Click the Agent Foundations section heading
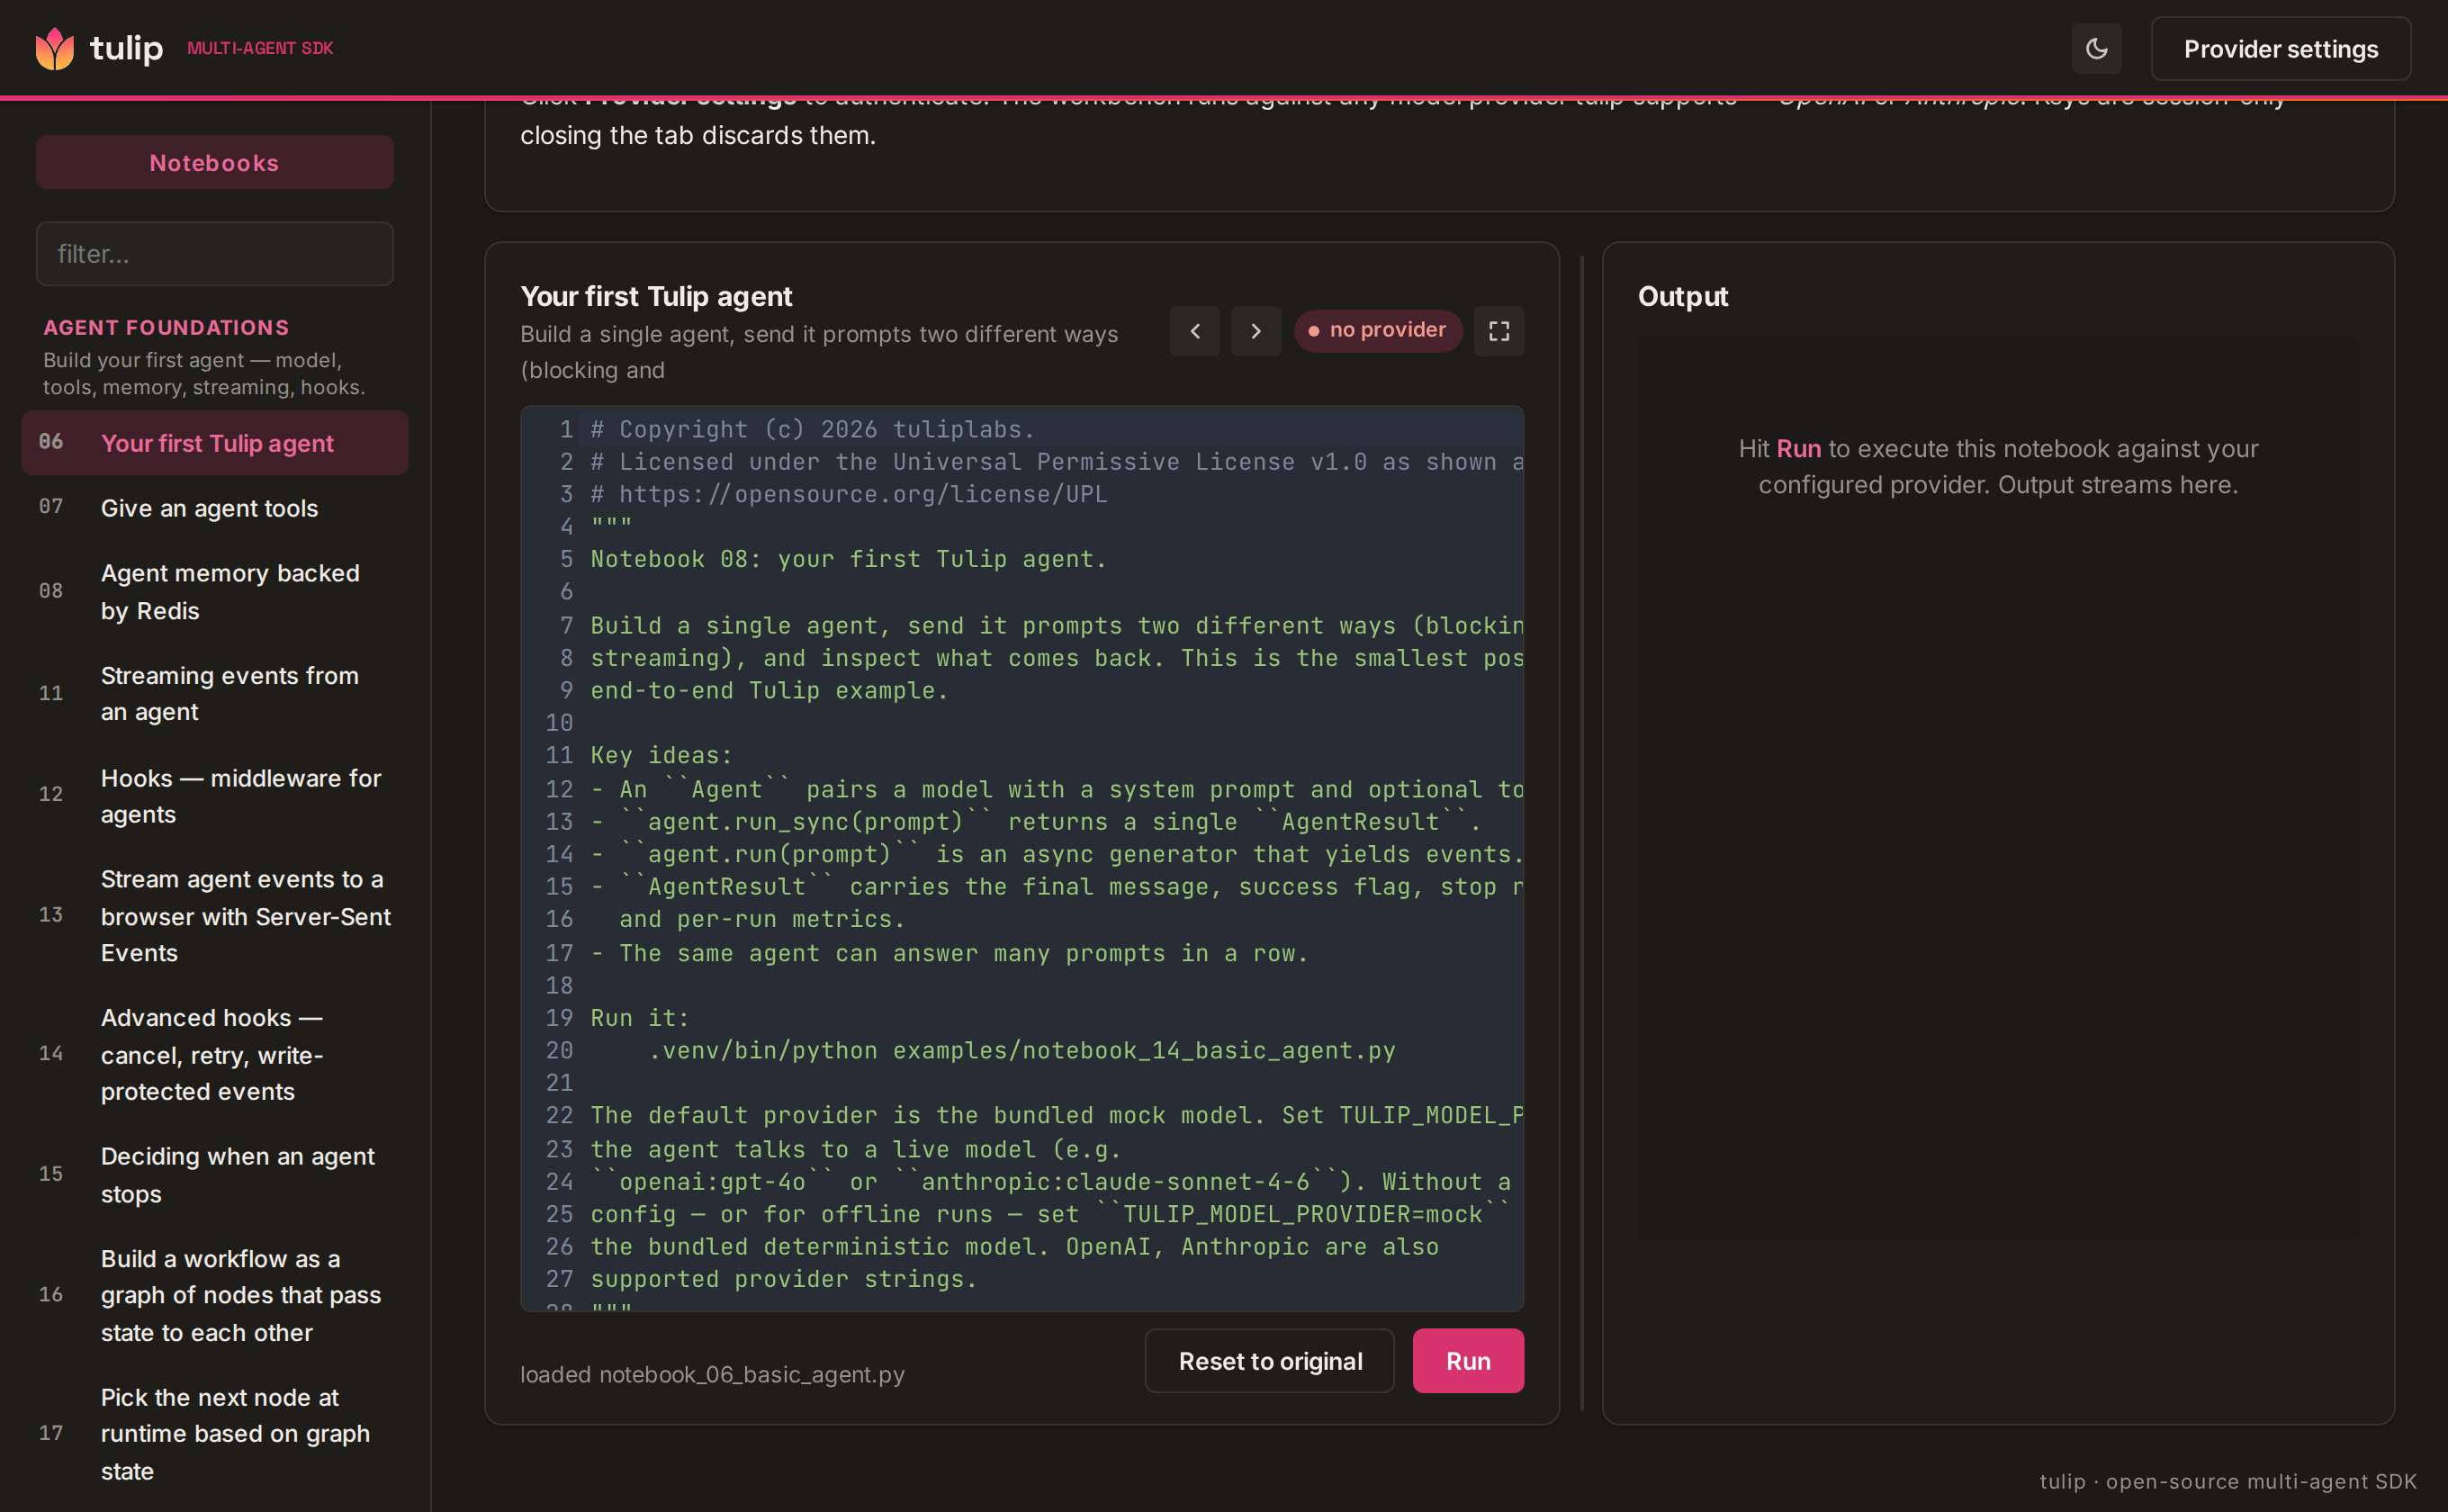This screenshot has height=1512, width=2448. click(166, 327)
